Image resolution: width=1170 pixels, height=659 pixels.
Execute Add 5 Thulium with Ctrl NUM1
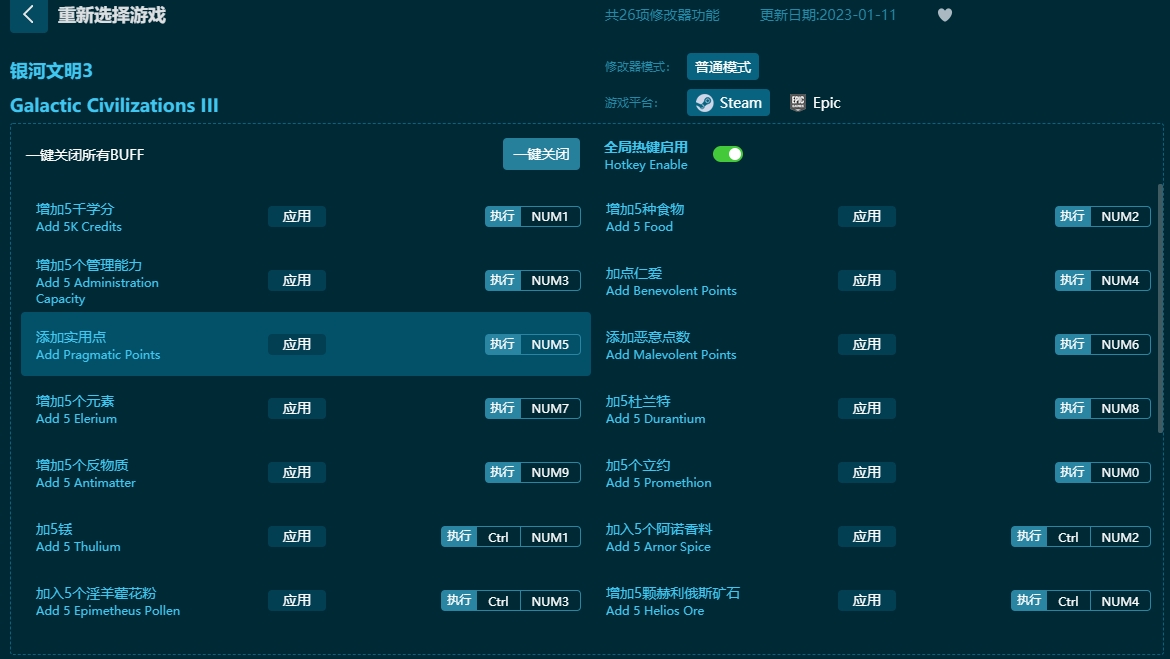point(511,536)
